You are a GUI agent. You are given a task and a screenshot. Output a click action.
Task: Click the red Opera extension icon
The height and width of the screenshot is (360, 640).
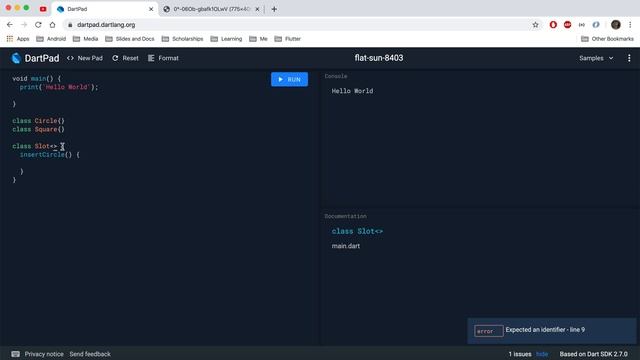(x=553, y=24)
